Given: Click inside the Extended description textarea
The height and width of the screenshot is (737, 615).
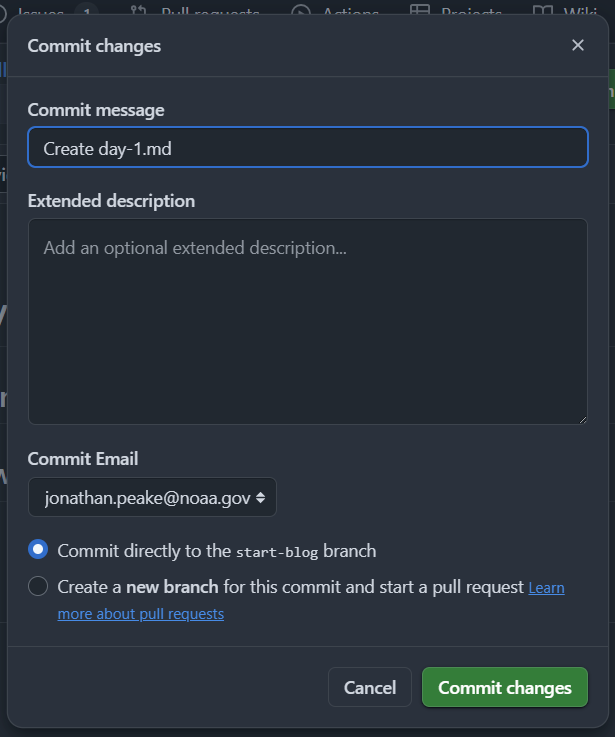Looking at the screenshot, I should click(x=308, y=321).
